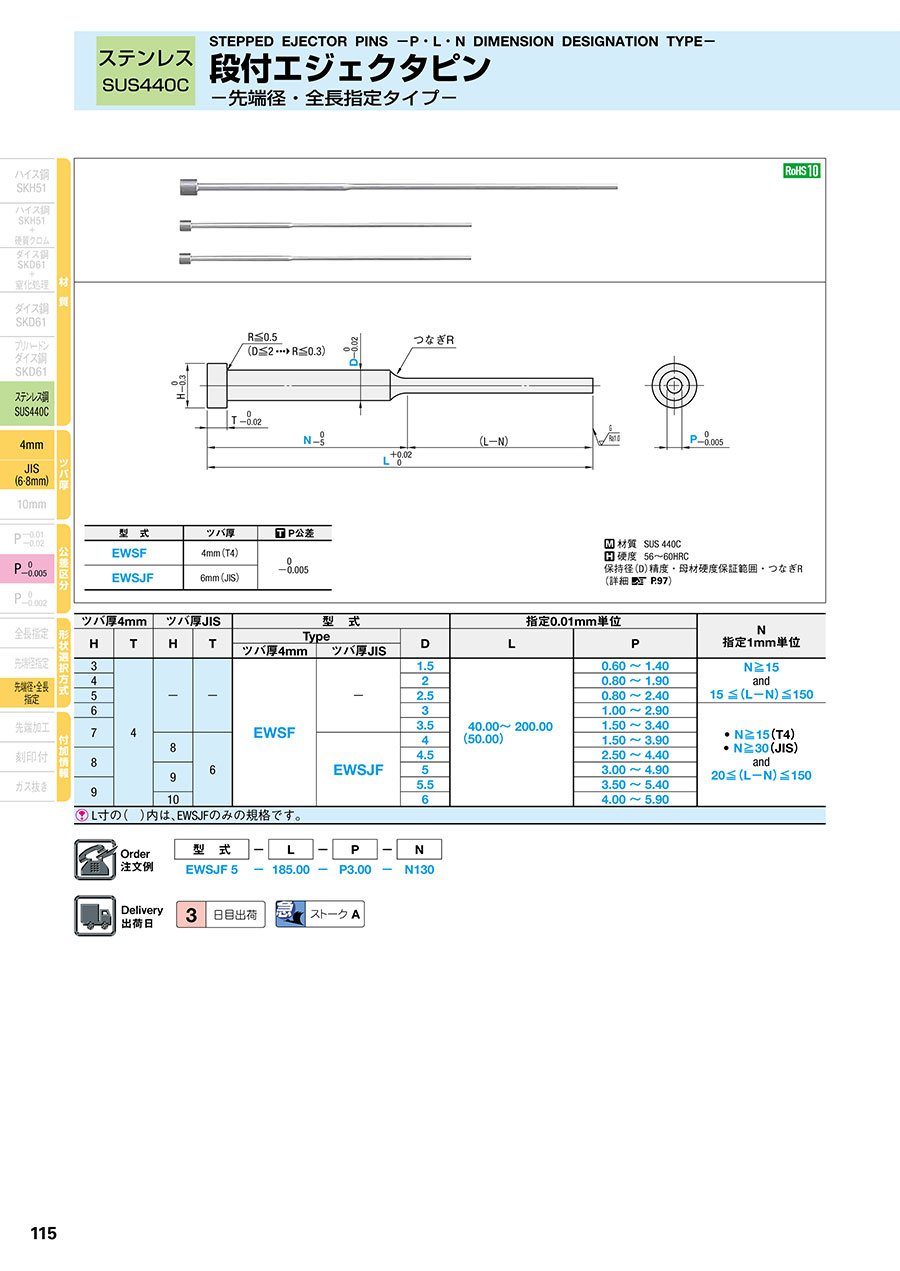Click the pin end-view circle diagram
The height and width of the screenshot is (1271, 900).
[x=675, y=385]
